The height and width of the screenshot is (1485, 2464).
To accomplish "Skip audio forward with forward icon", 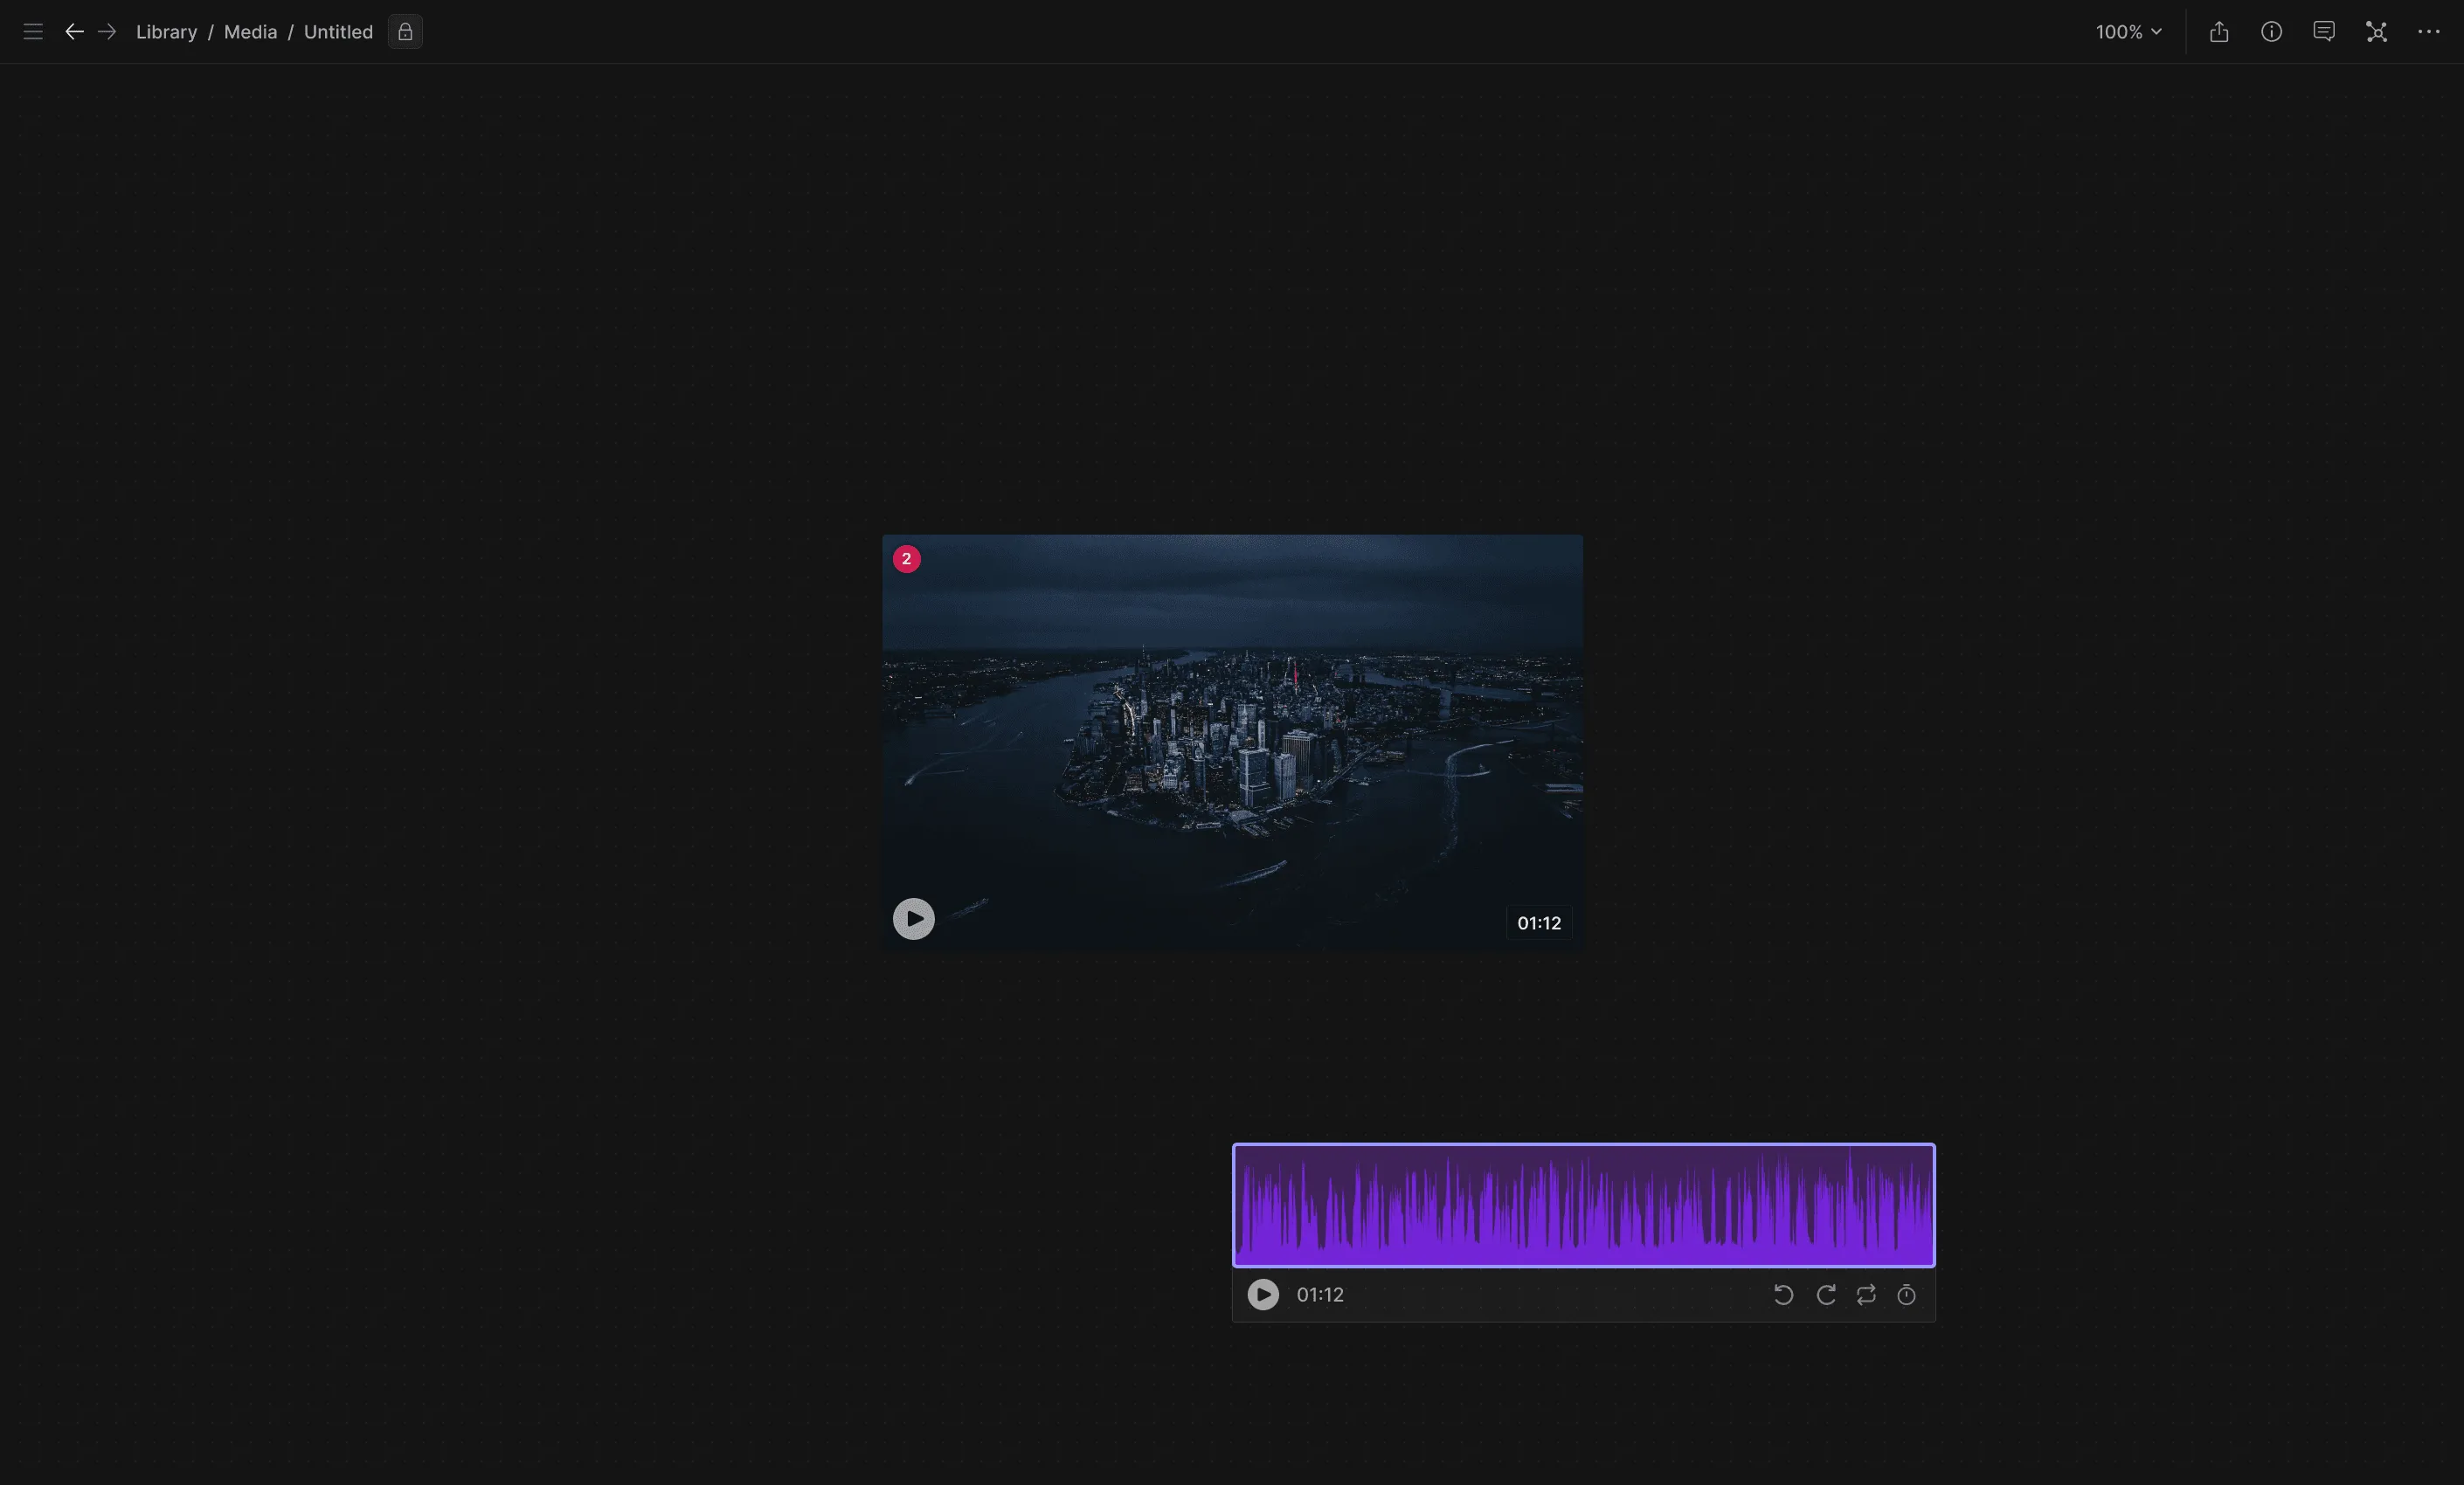I will (1825, 1295).
